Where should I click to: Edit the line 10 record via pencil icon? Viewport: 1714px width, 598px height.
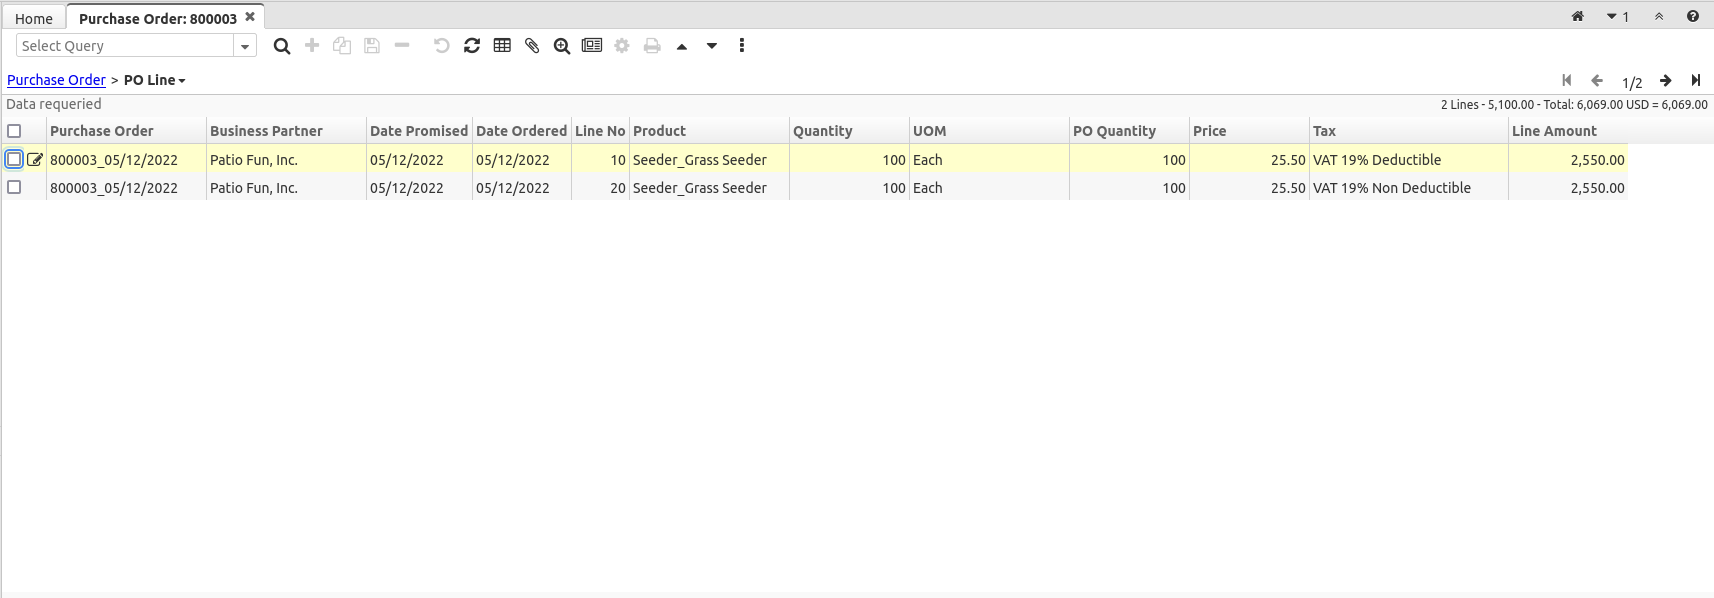click(x=35, y=160)
